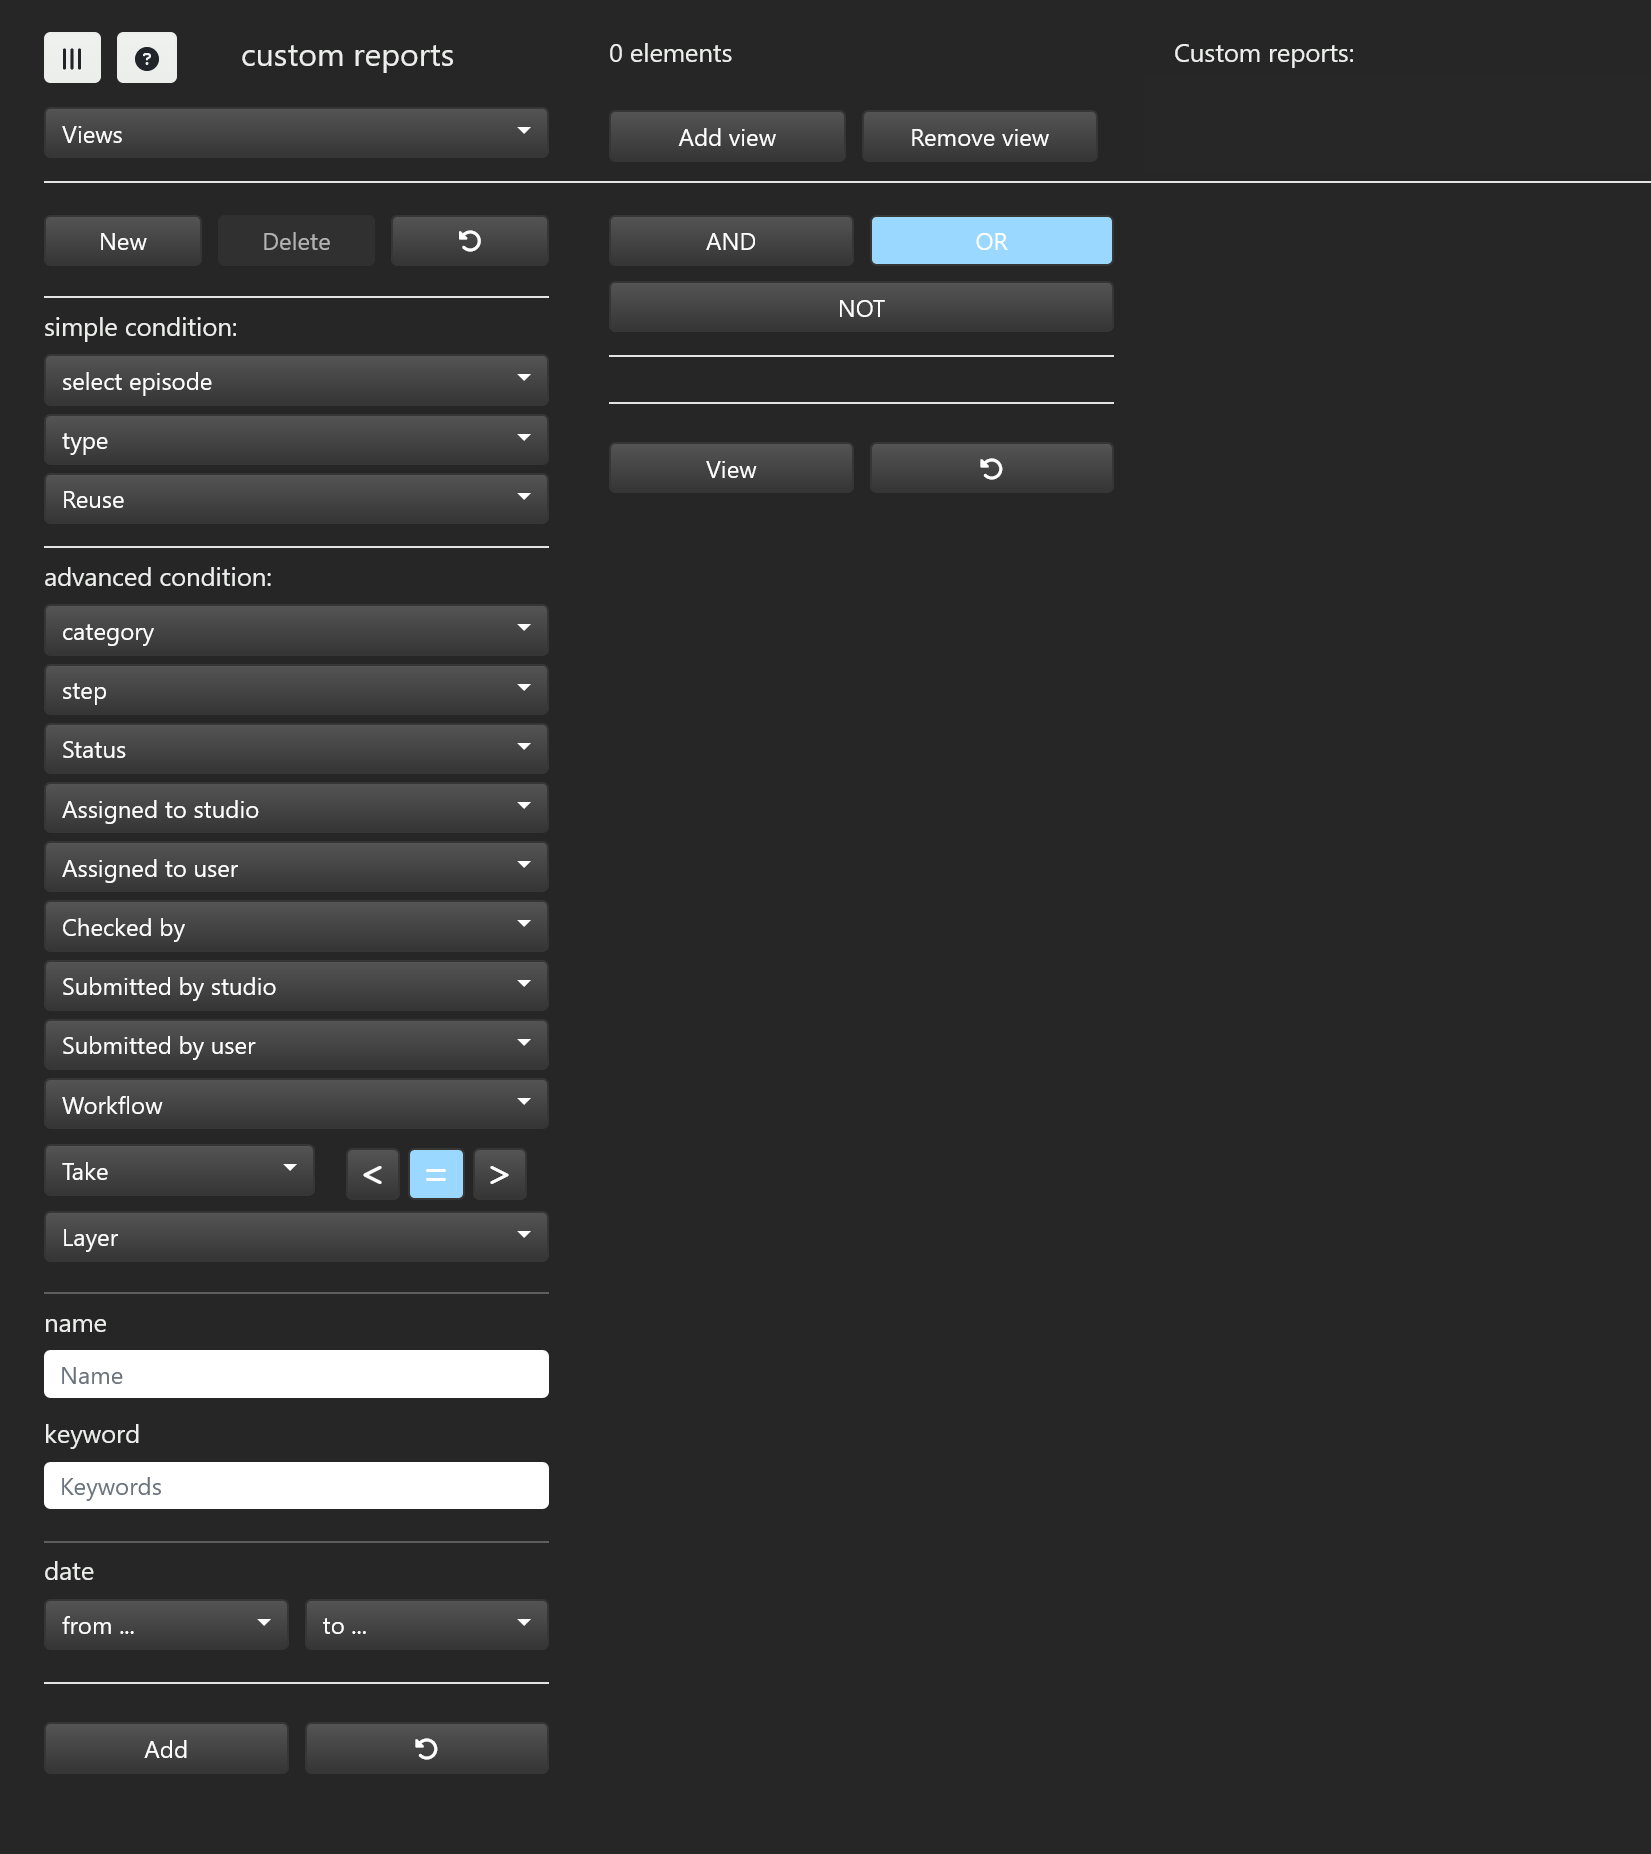Focus the Keywords input field
Viewport: 1651px width, 1854px height.
[x=296, y=1486]
